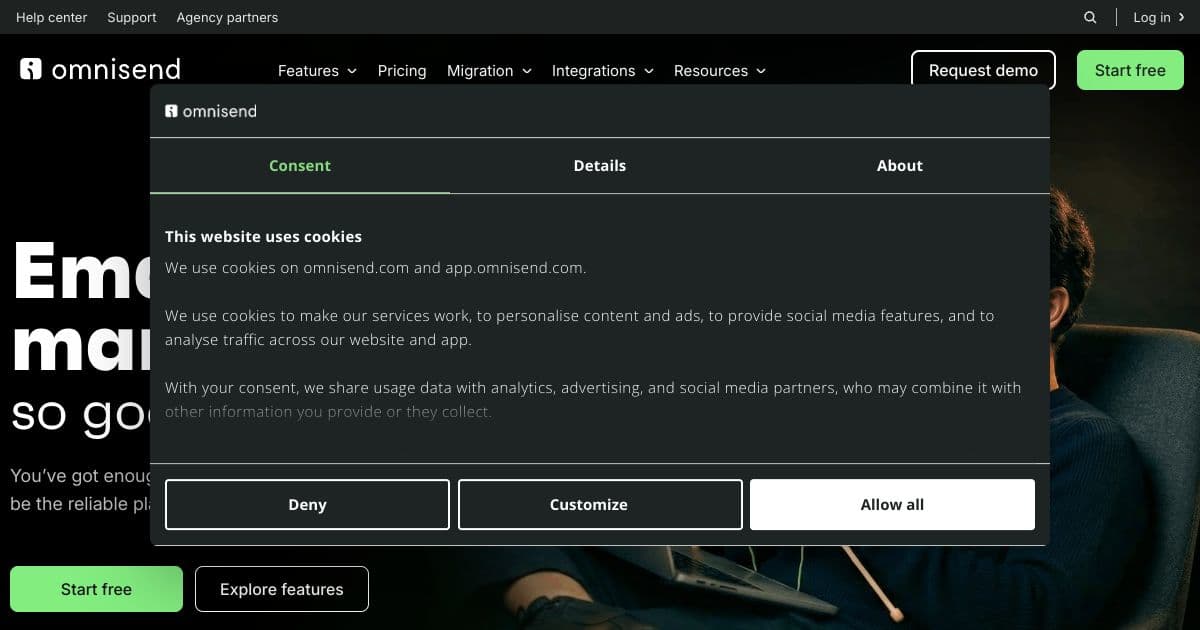This screenshot has width=1200, height=630.
Task: Open the Migration dropdown
Action: click(489, 70)
